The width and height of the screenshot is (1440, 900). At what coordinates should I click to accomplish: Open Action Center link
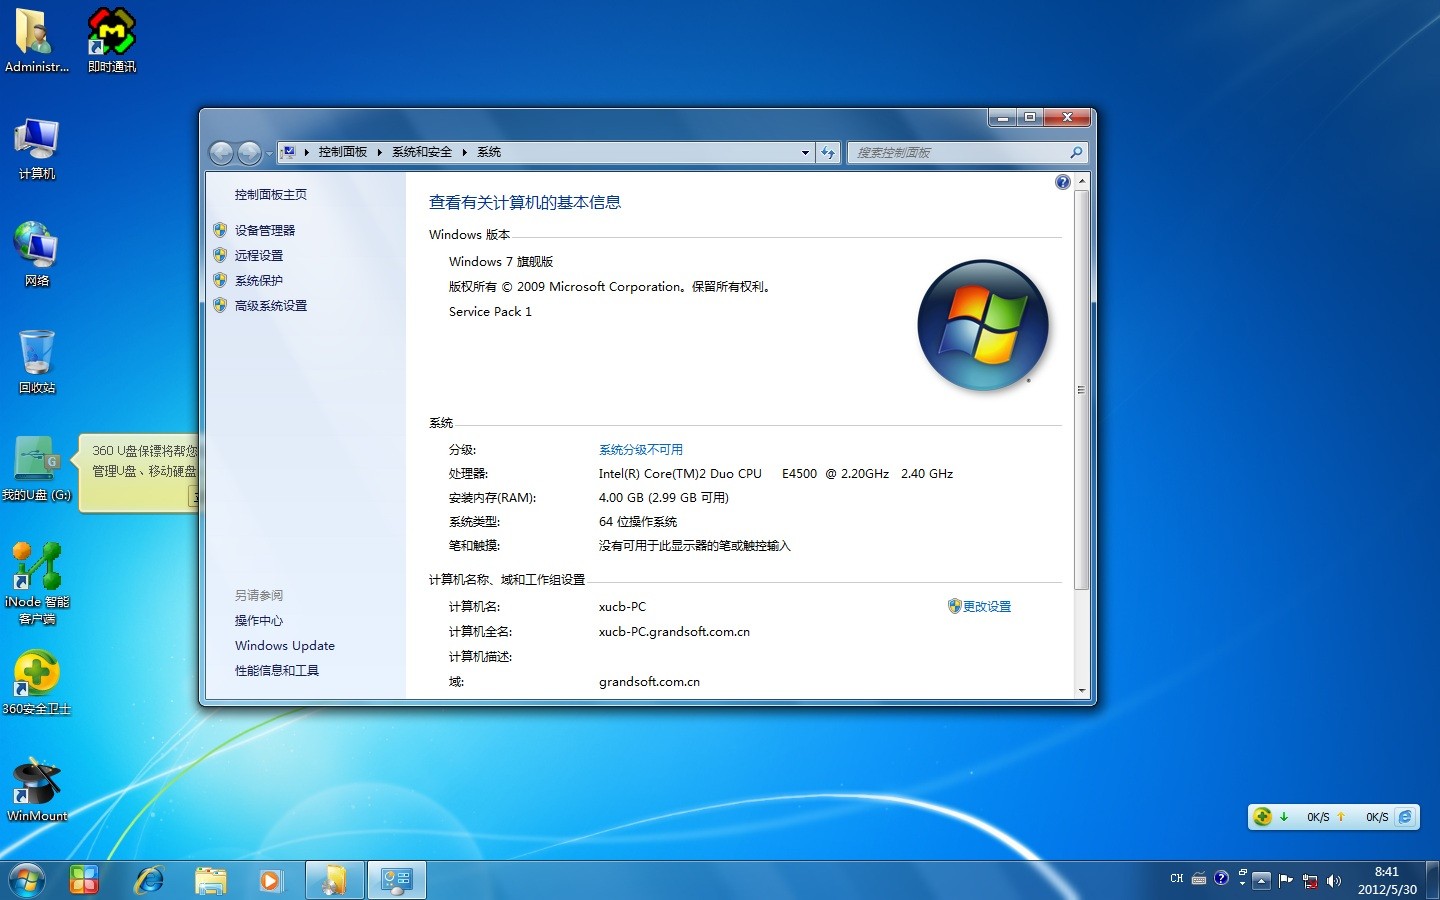[x=258, y=620]
